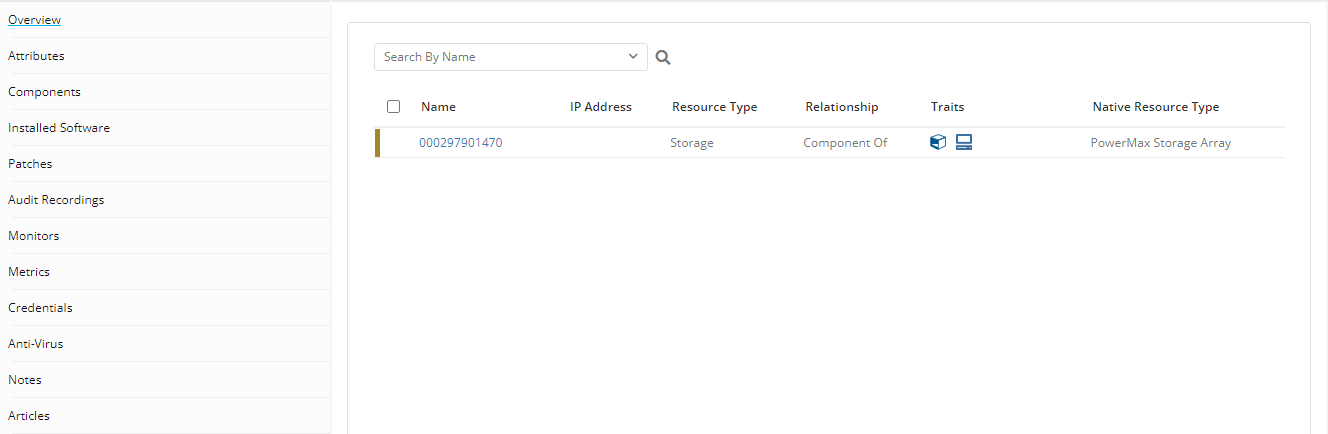Toggle the select-all checkbox in header

coord(393,106)
